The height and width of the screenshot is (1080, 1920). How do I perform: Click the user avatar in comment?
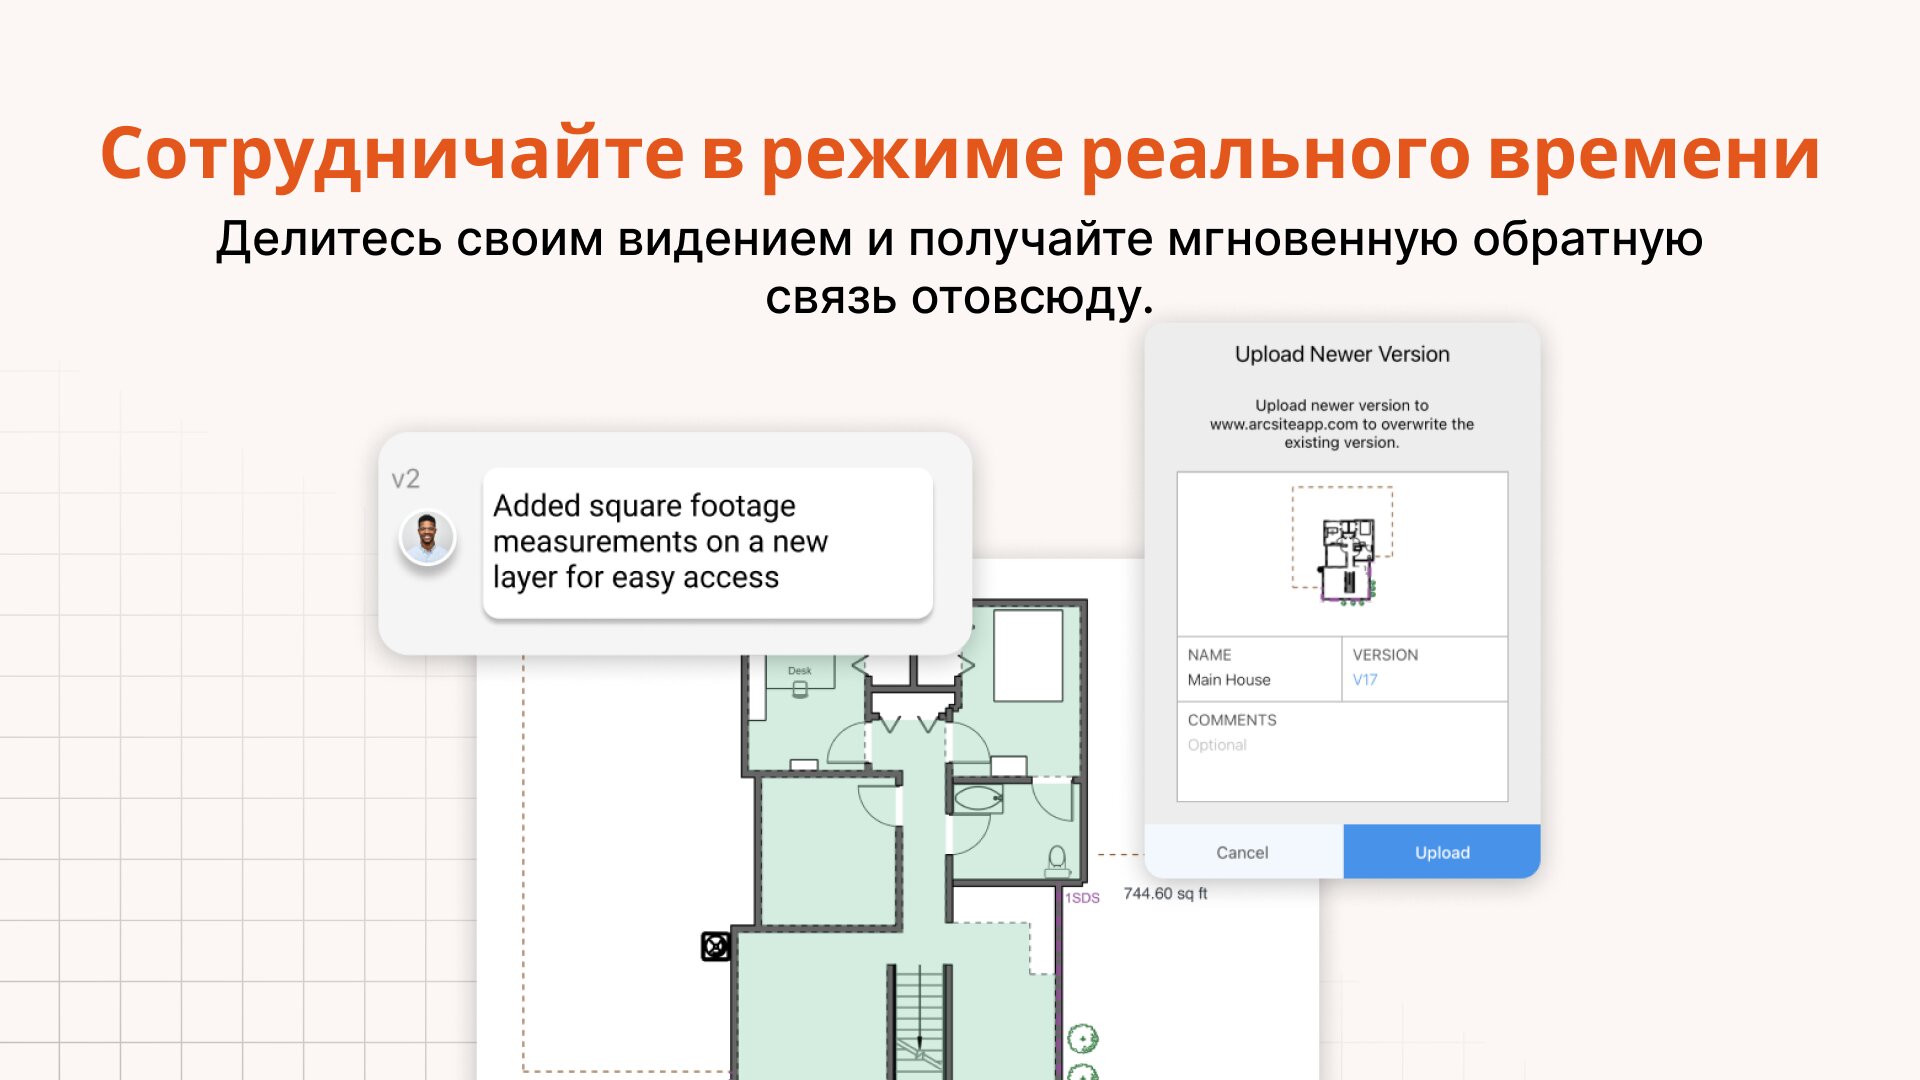[x=427, y=538]
